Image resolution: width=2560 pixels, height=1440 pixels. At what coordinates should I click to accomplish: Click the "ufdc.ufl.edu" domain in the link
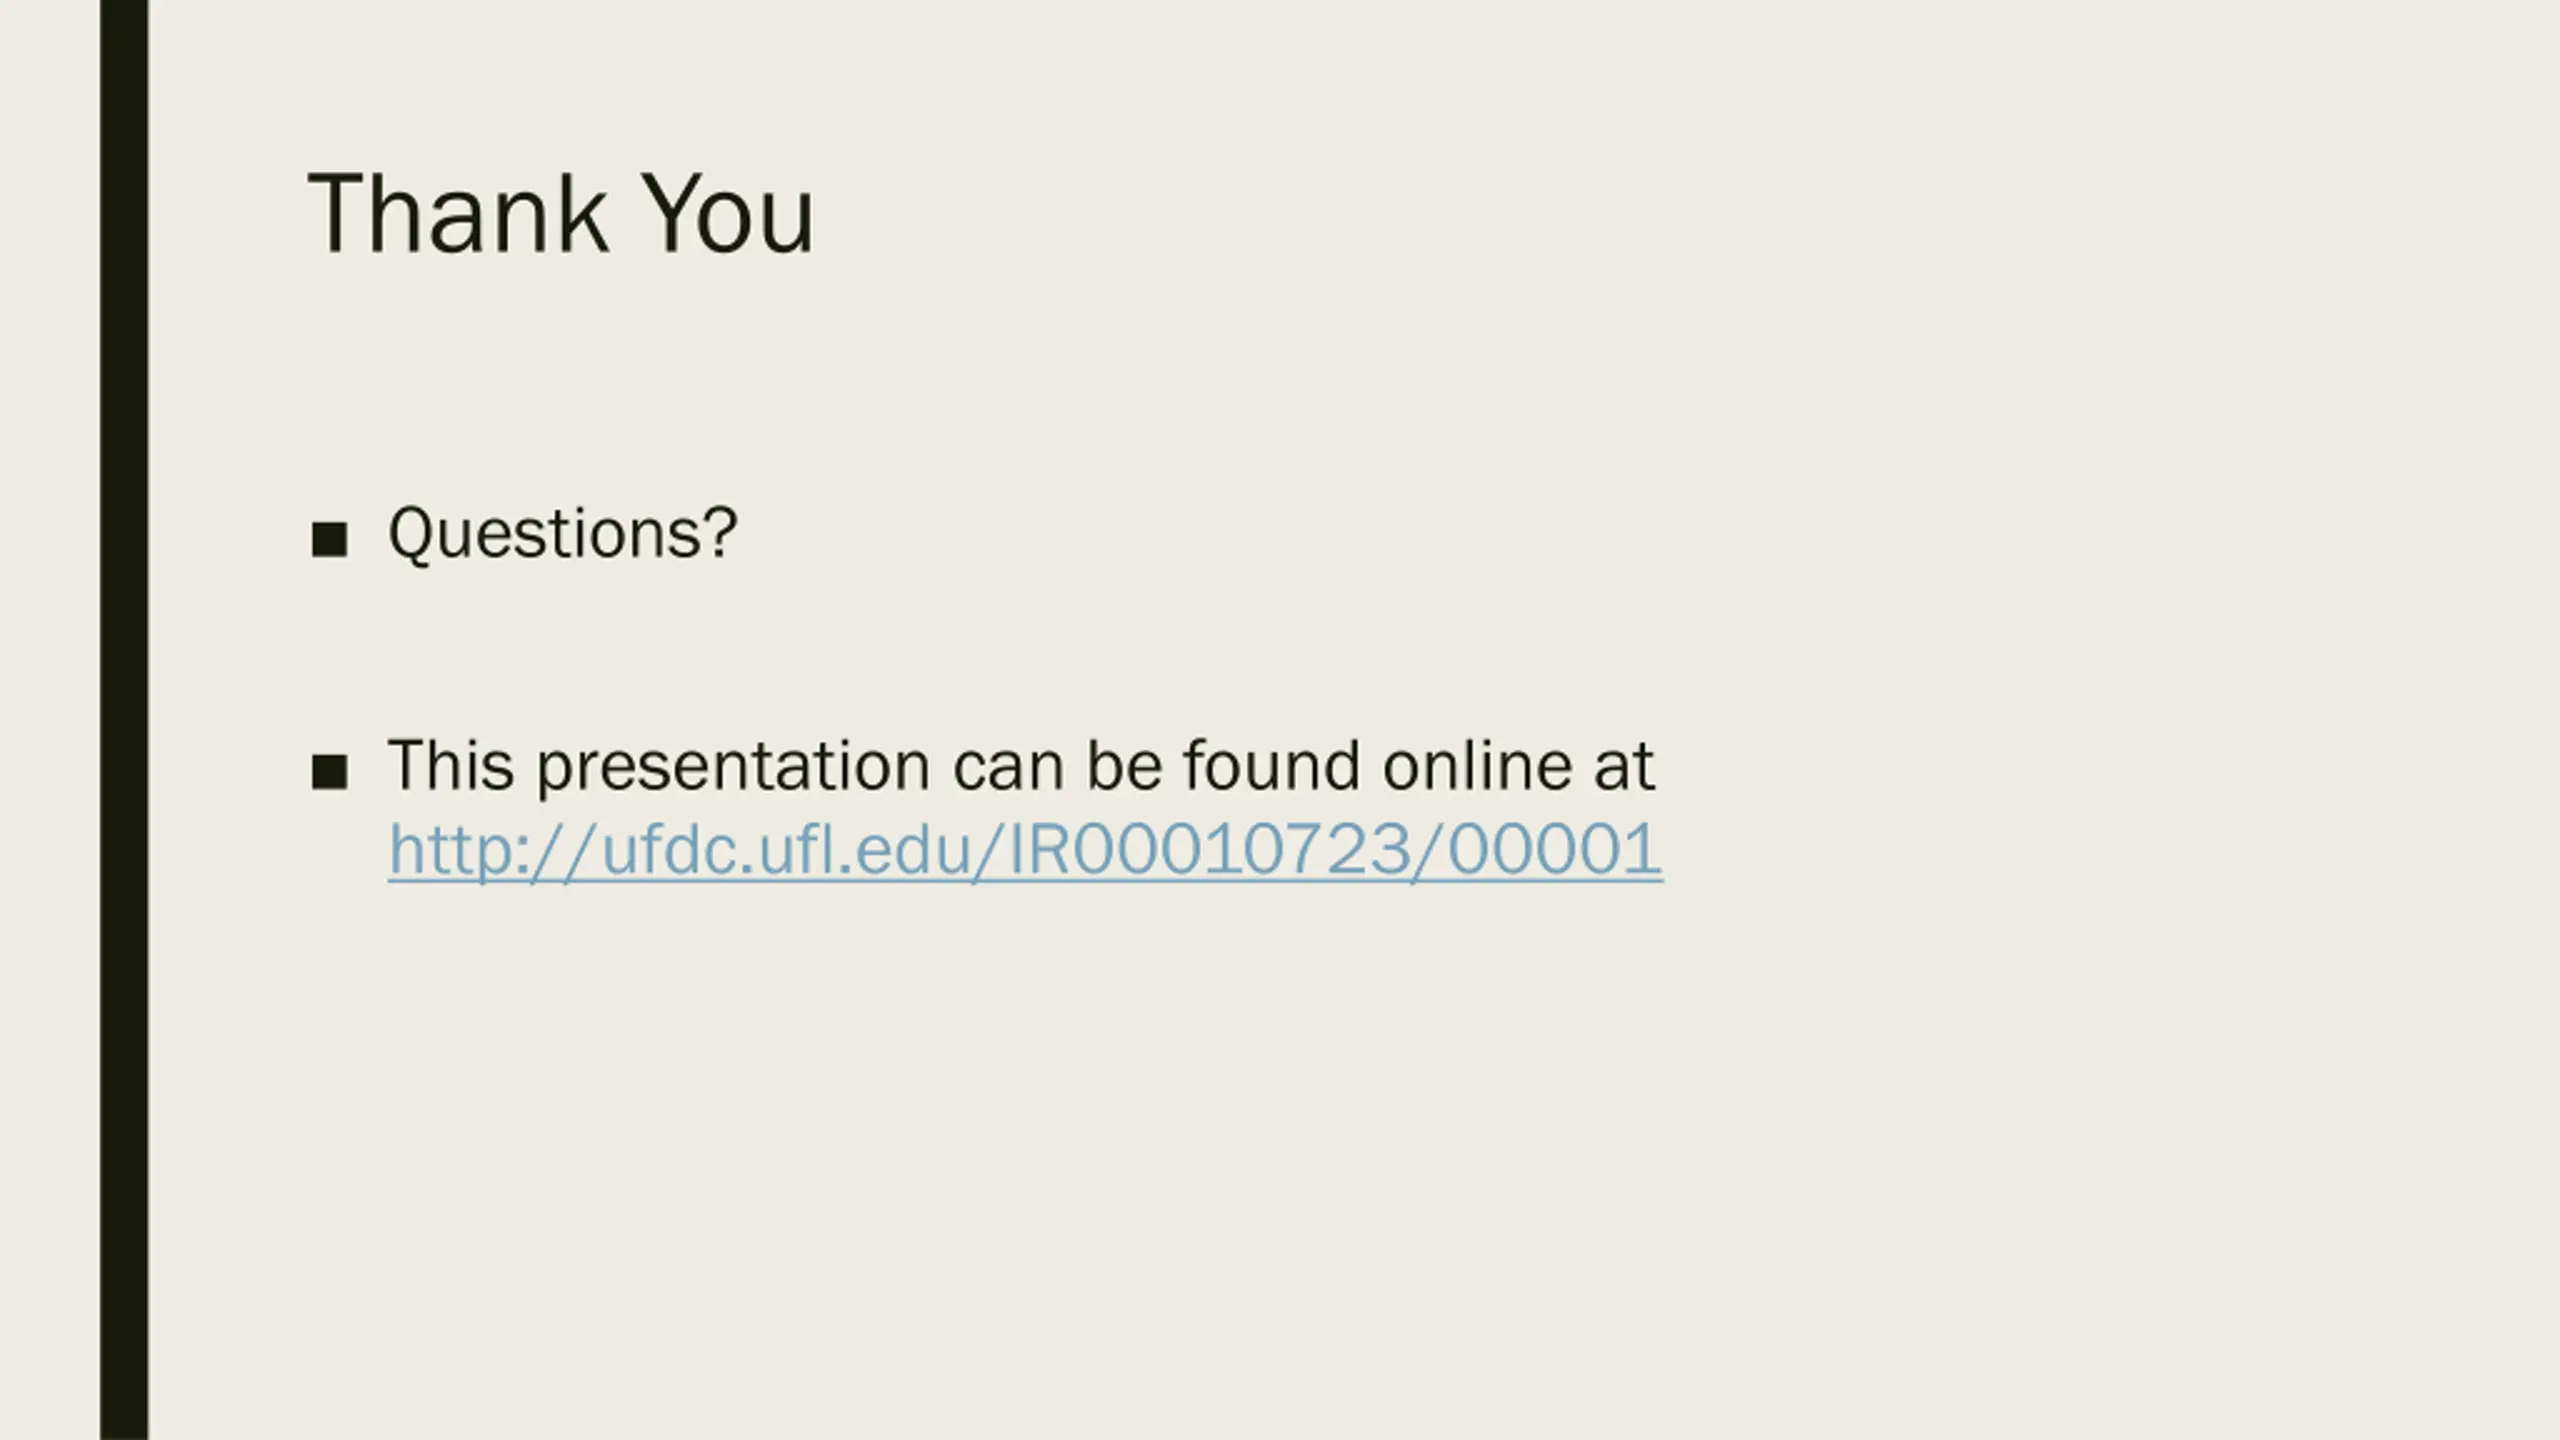pos(785,850)
